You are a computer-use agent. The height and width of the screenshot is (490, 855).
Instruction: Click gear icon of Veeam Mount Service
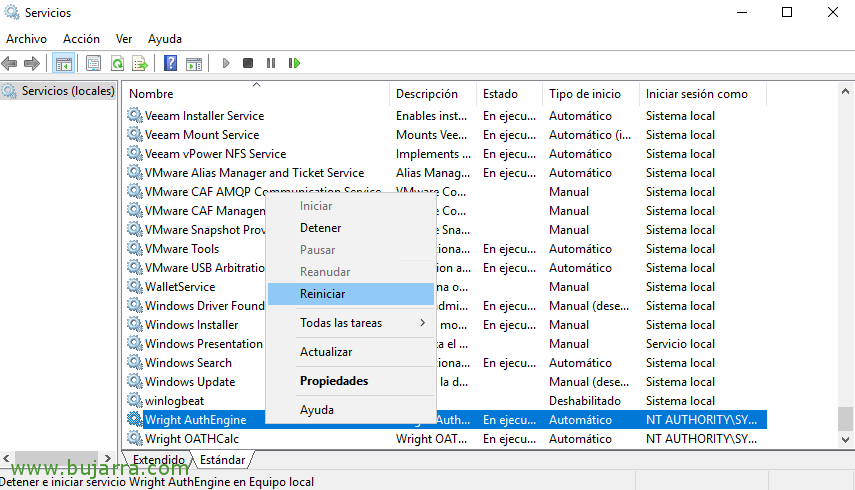click(x=135, y=134)
